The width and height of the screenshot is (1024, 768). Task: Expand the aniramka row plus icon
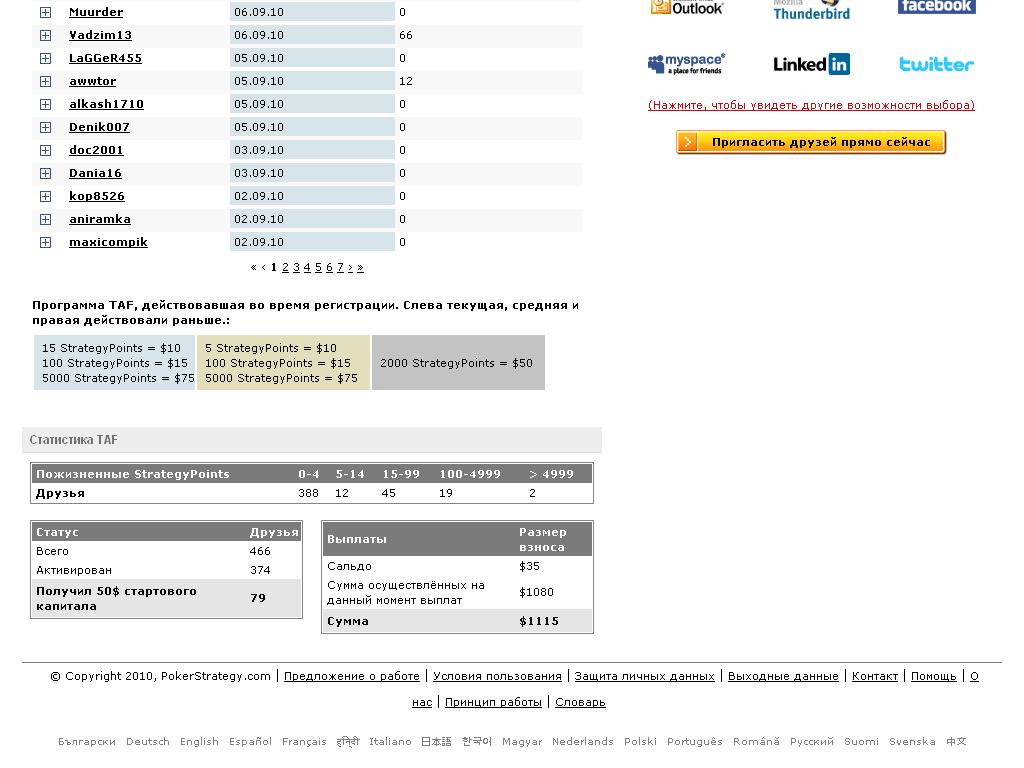click(45, 219)
